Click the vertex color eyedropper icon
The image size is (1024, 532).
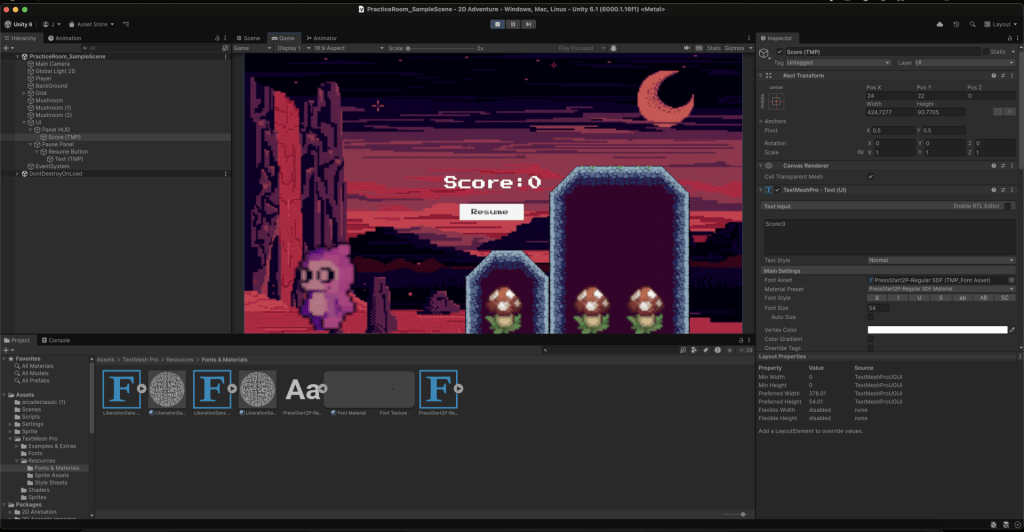click(x=1013, y=329)
